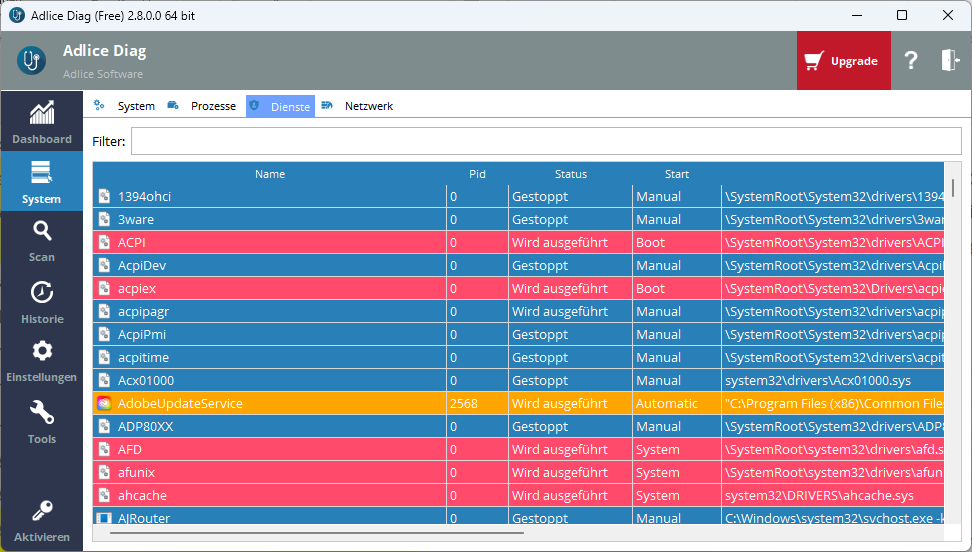The height and width of the screenshot is (552, 972).
Task: Click the 3ware service file icon
Action: coord(104,220)
